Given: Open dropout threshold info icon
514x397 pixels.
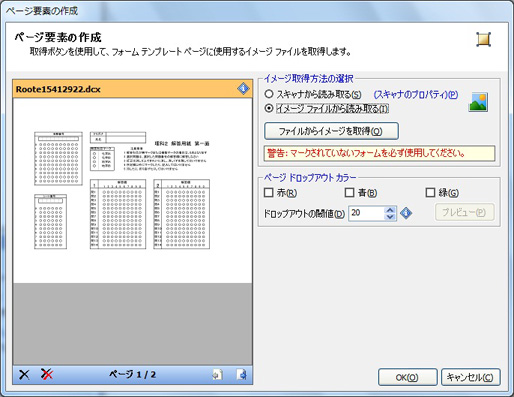Looking at the screenshot, I should point(406,213).
